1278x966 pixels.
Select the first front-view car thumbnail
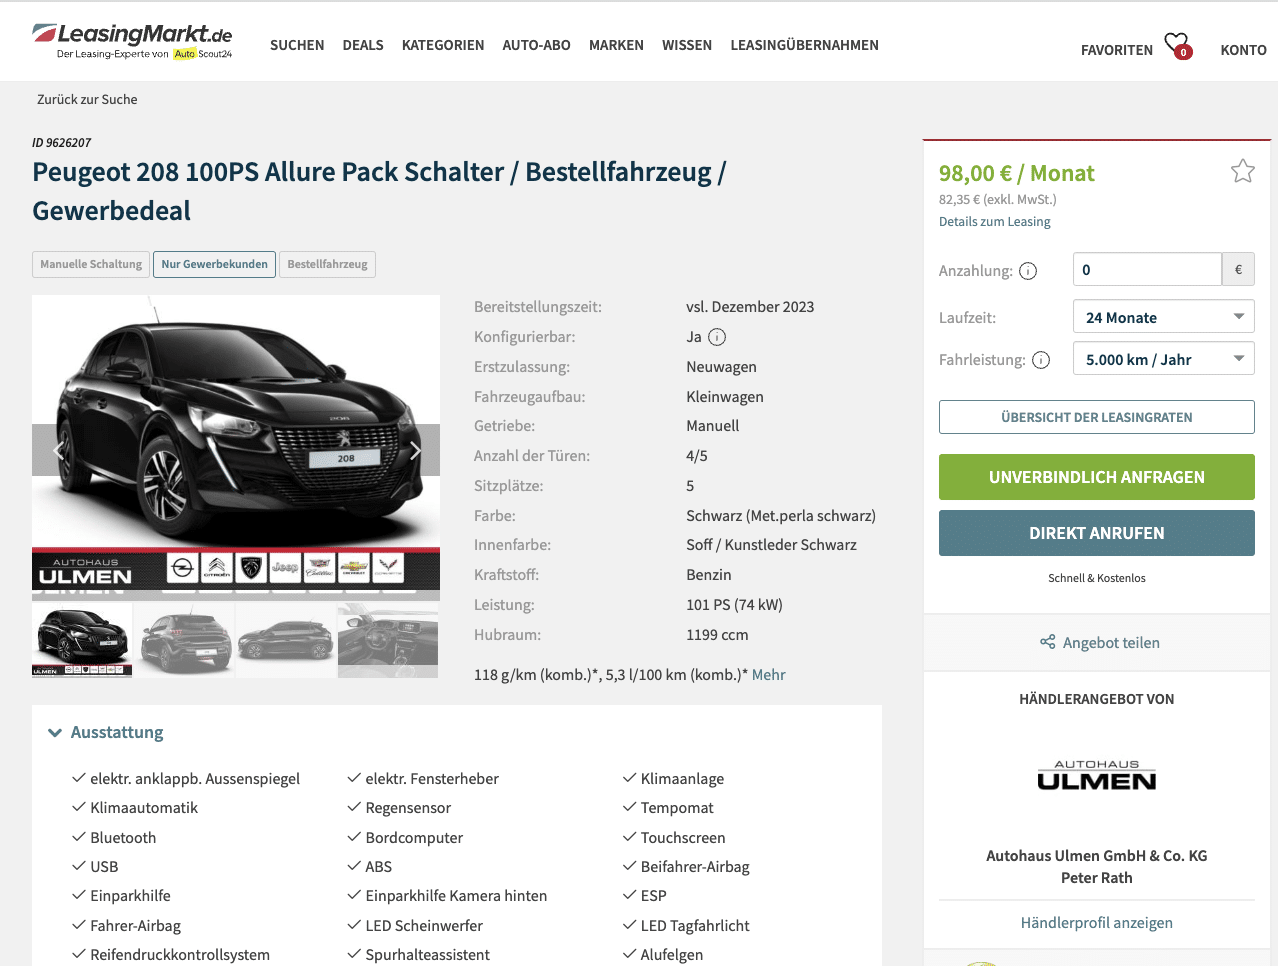pyautogui.click(x=82, y=640)
